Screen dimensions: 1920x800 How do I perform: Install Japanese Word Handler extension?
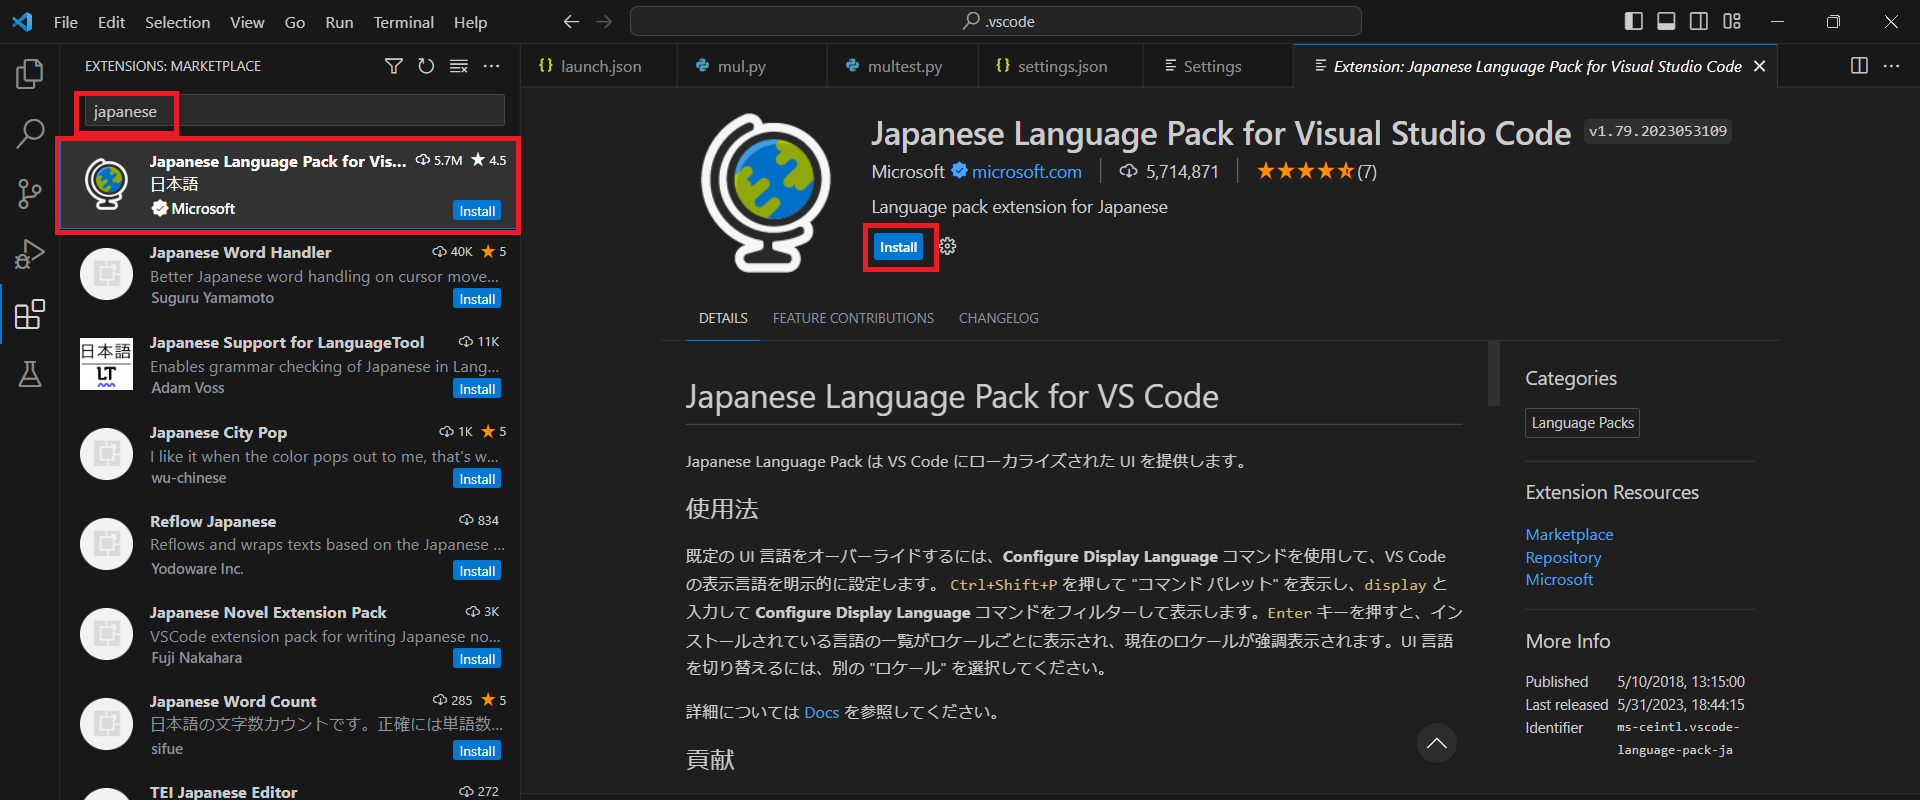(x=477, y=299)
